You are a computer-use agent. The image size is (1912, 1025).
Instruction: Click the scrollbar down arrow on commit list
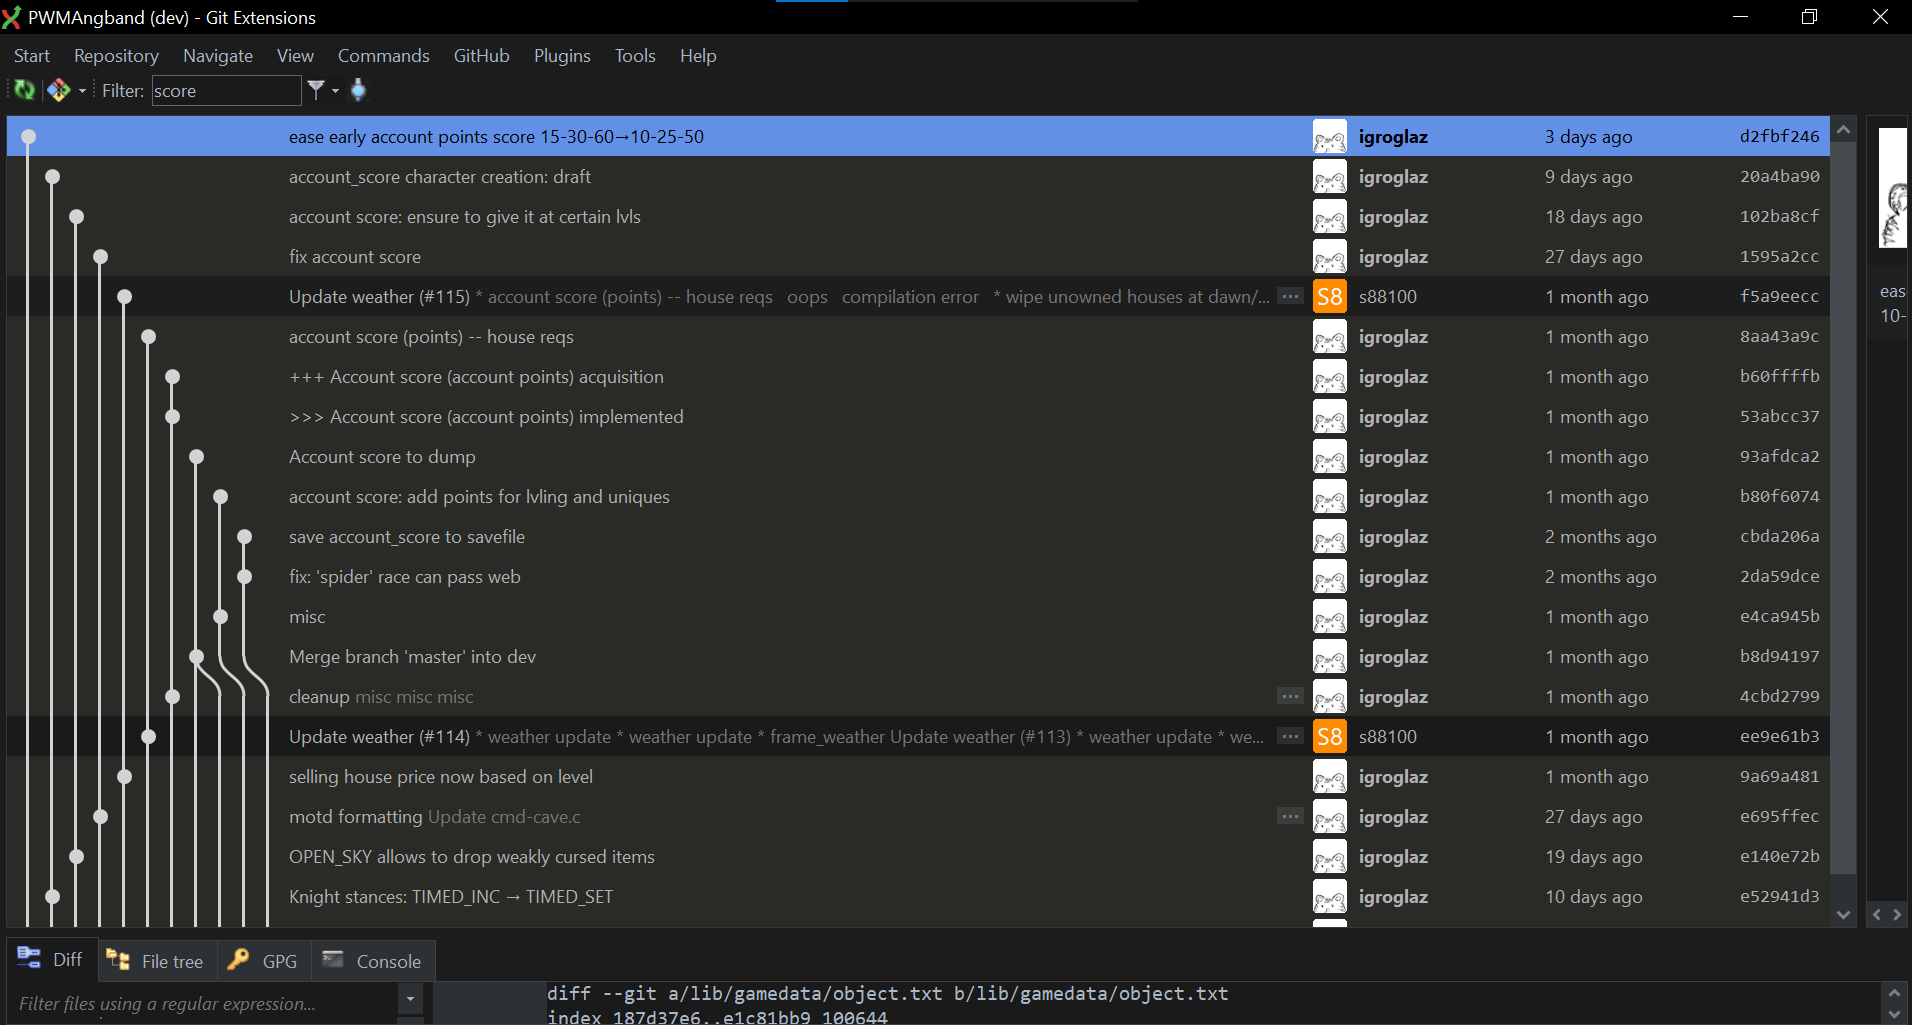(x=1843, y=914)
